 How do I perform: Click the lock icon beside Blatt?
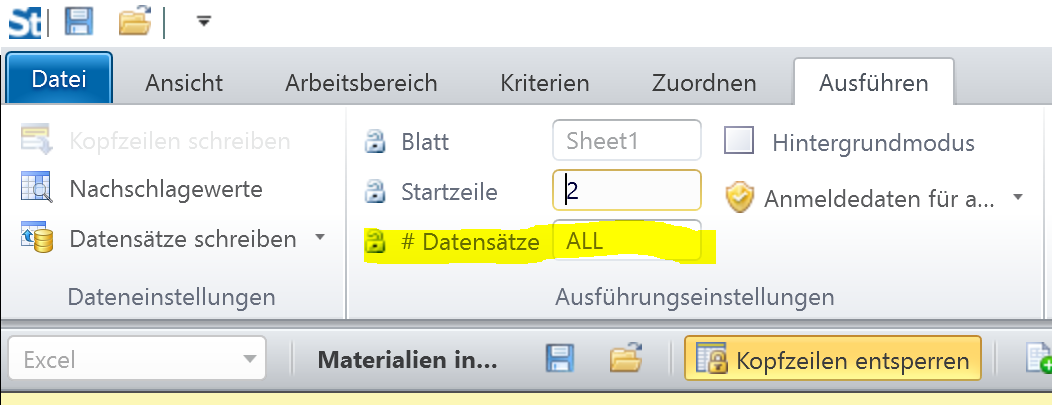click(375, 141)
